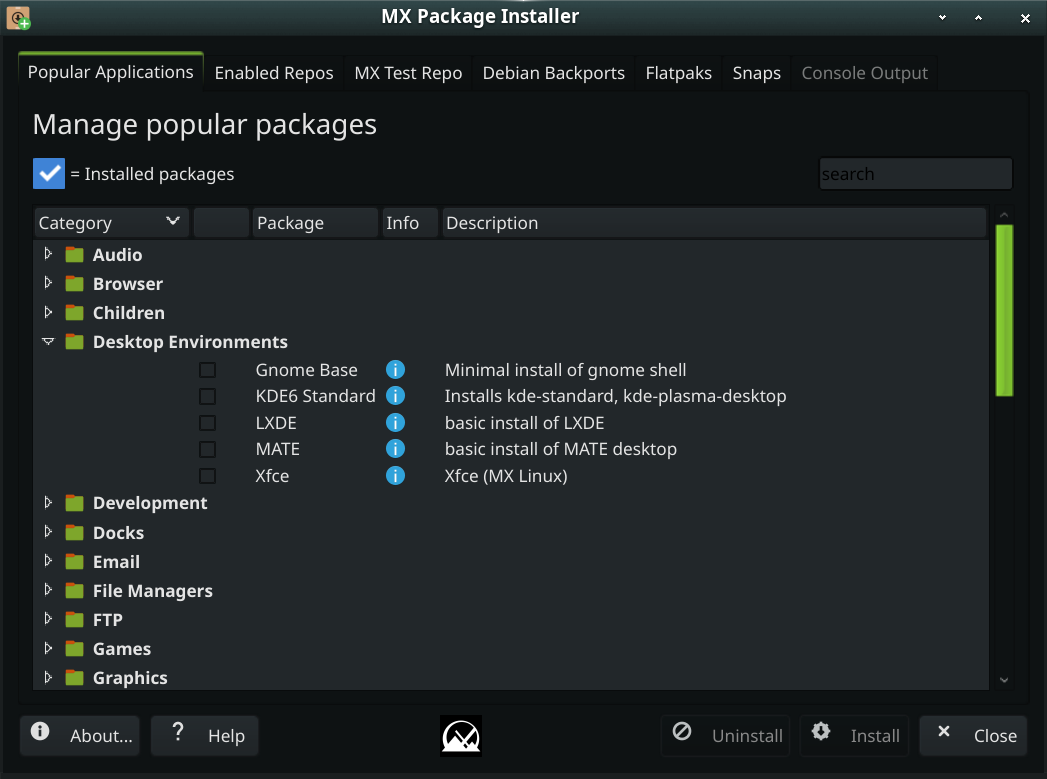Click the Info column header
Image resolution: width=1047 pixels, height=779 pixels.
410,222
